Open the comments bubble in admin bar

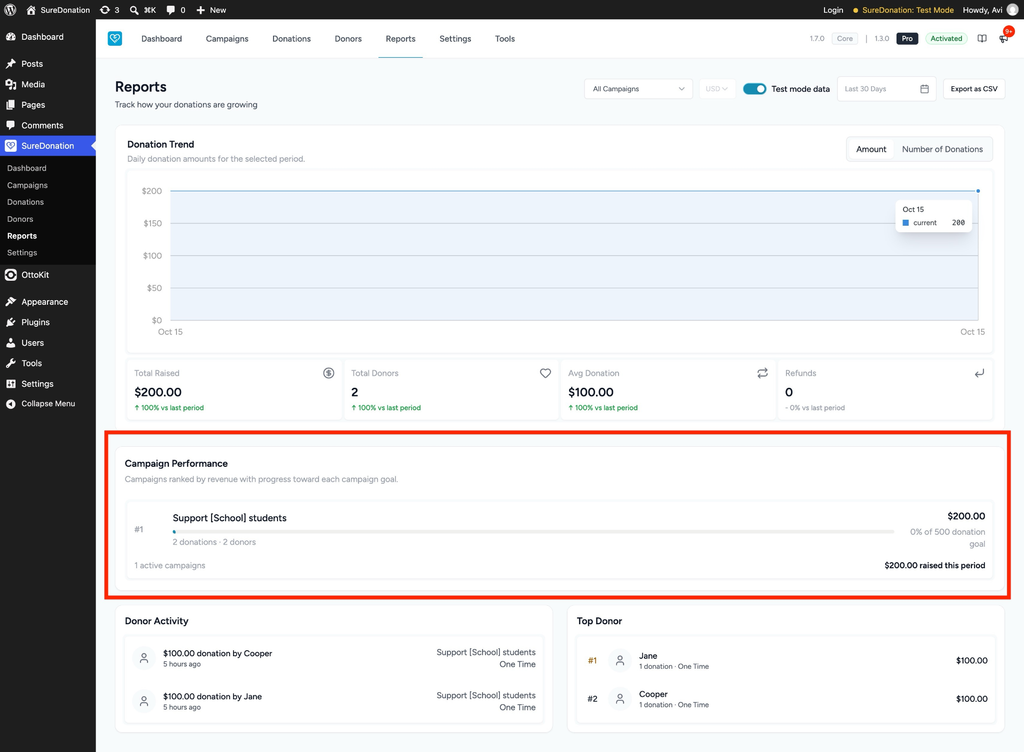[170, 10]
